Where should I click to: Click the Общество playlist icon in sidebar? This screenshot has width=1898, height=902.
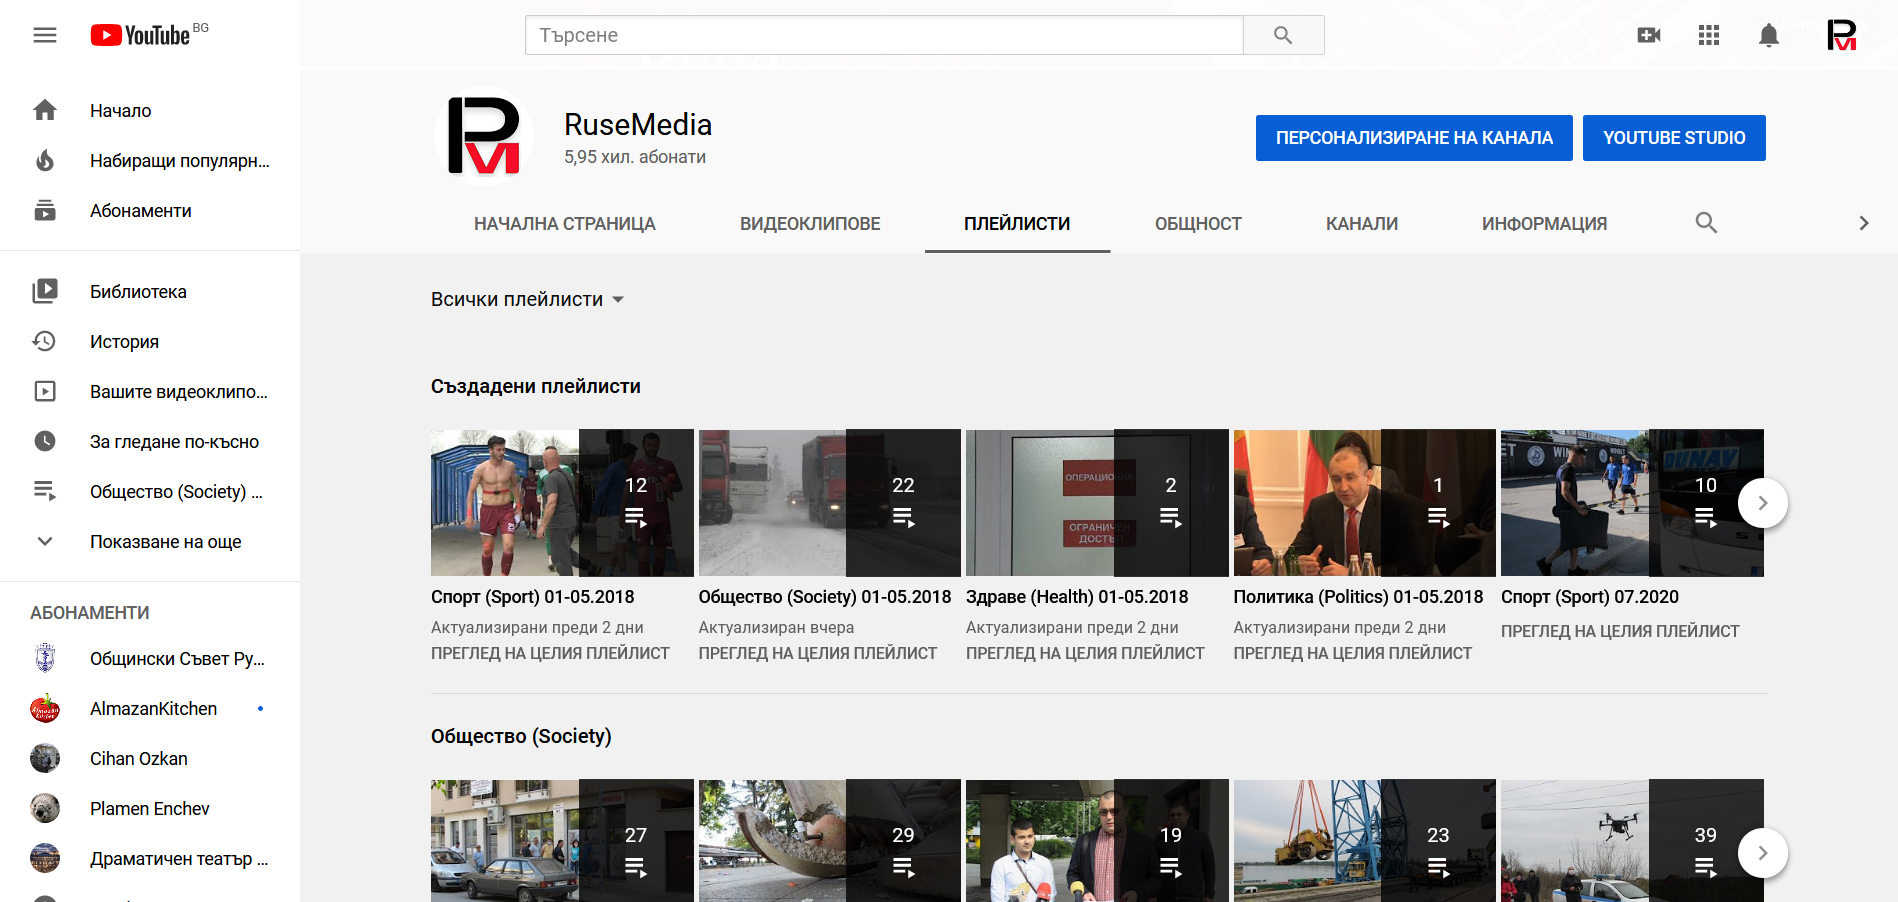point(45,491)
